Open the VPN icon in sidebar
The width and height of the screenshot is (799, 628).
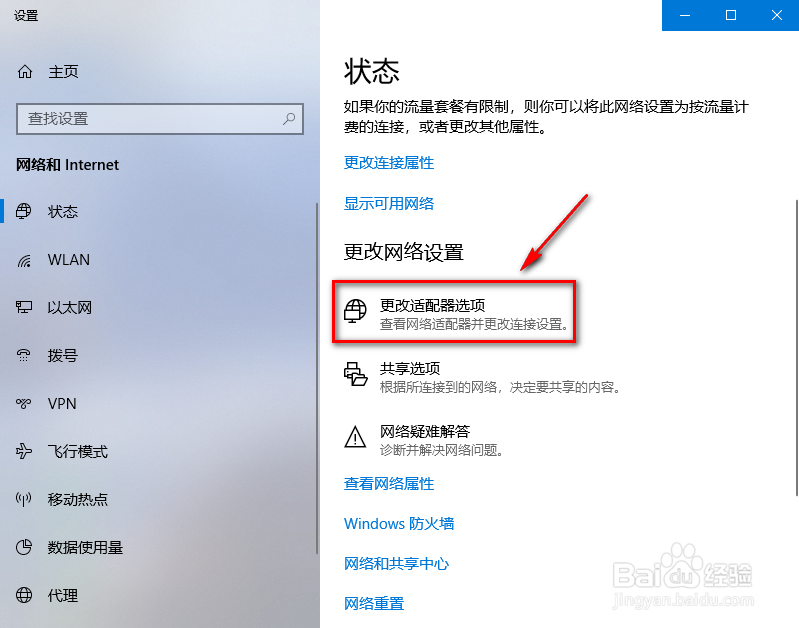pyautogui.click(x=24, y=403)
